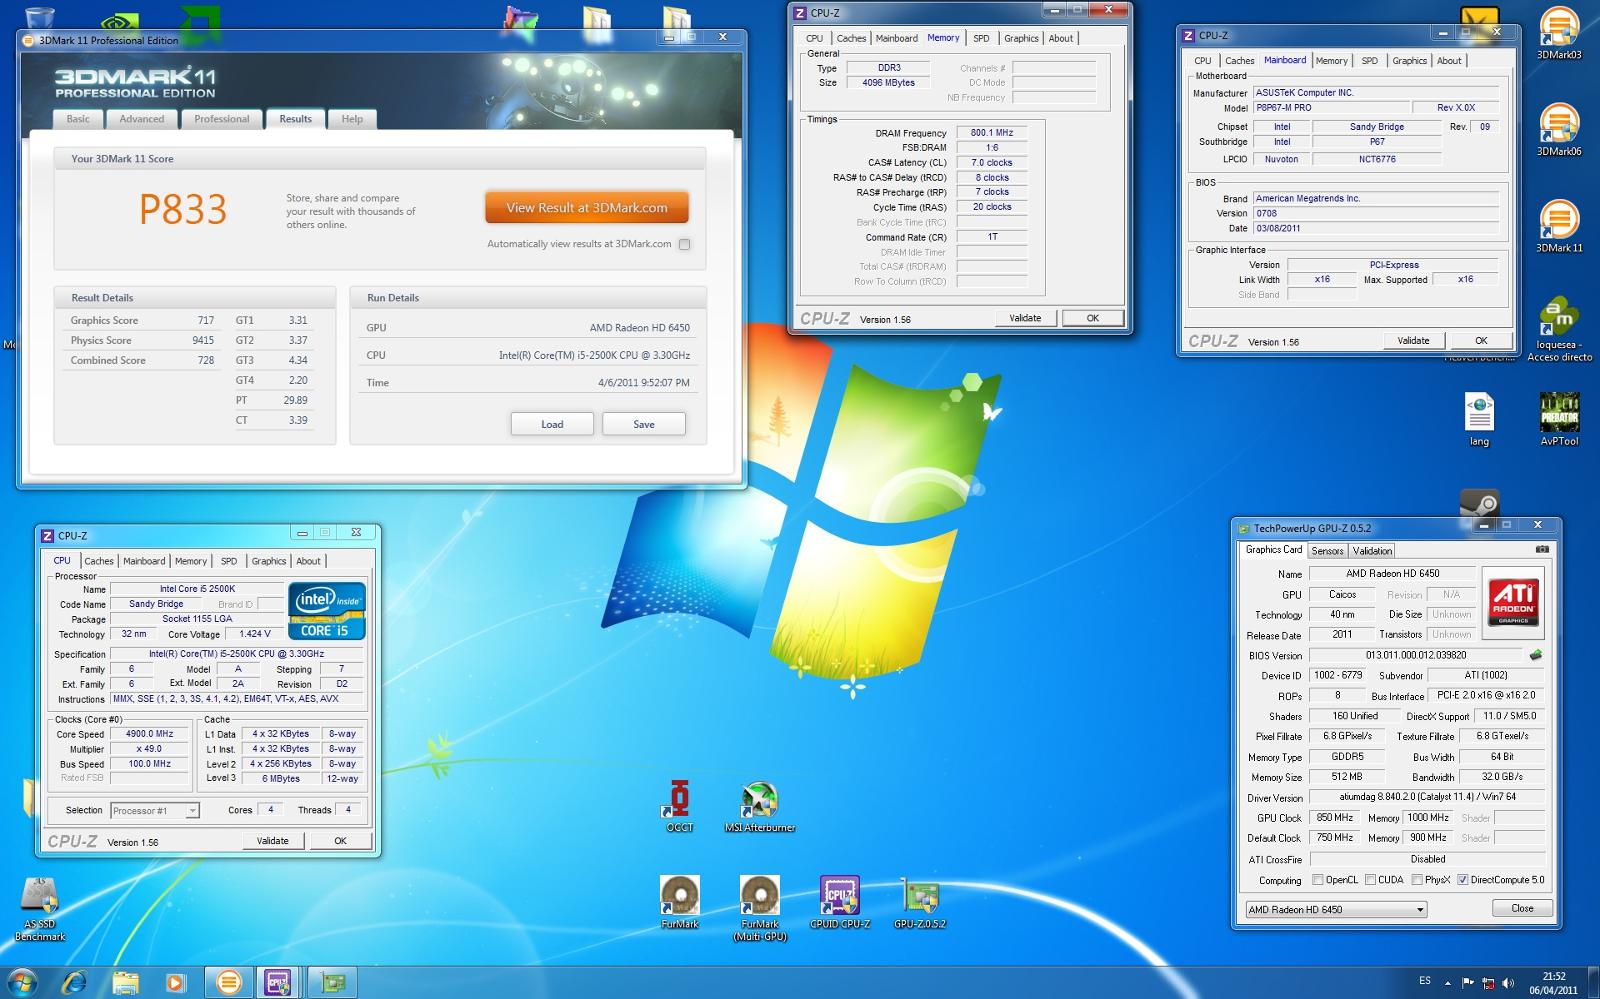Open SPD tab in the CPU-Z Memory window
Screen dimensions: 1600x999
[x=981, y=38]
